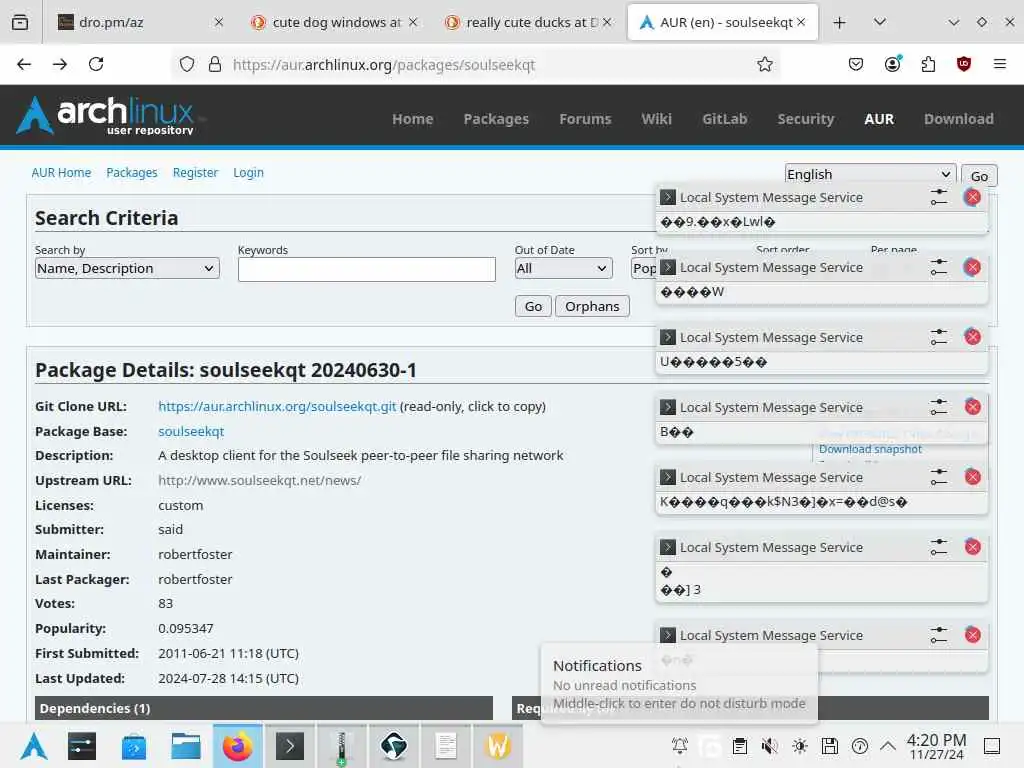This screenshot has width=1024, height=768.
Task: Open the GitLab navigation item
Action: click(x=724, y=119)
